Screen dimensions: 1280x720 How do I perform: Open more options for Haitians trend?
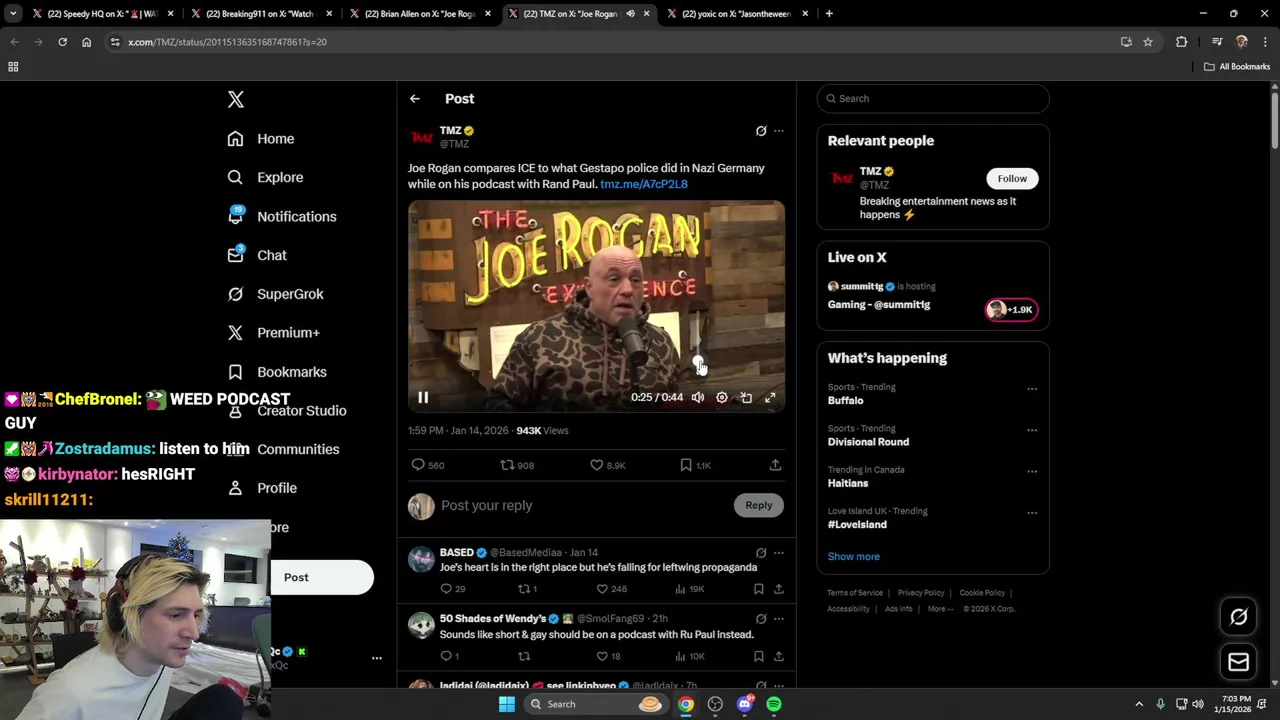coord(1032,472)
